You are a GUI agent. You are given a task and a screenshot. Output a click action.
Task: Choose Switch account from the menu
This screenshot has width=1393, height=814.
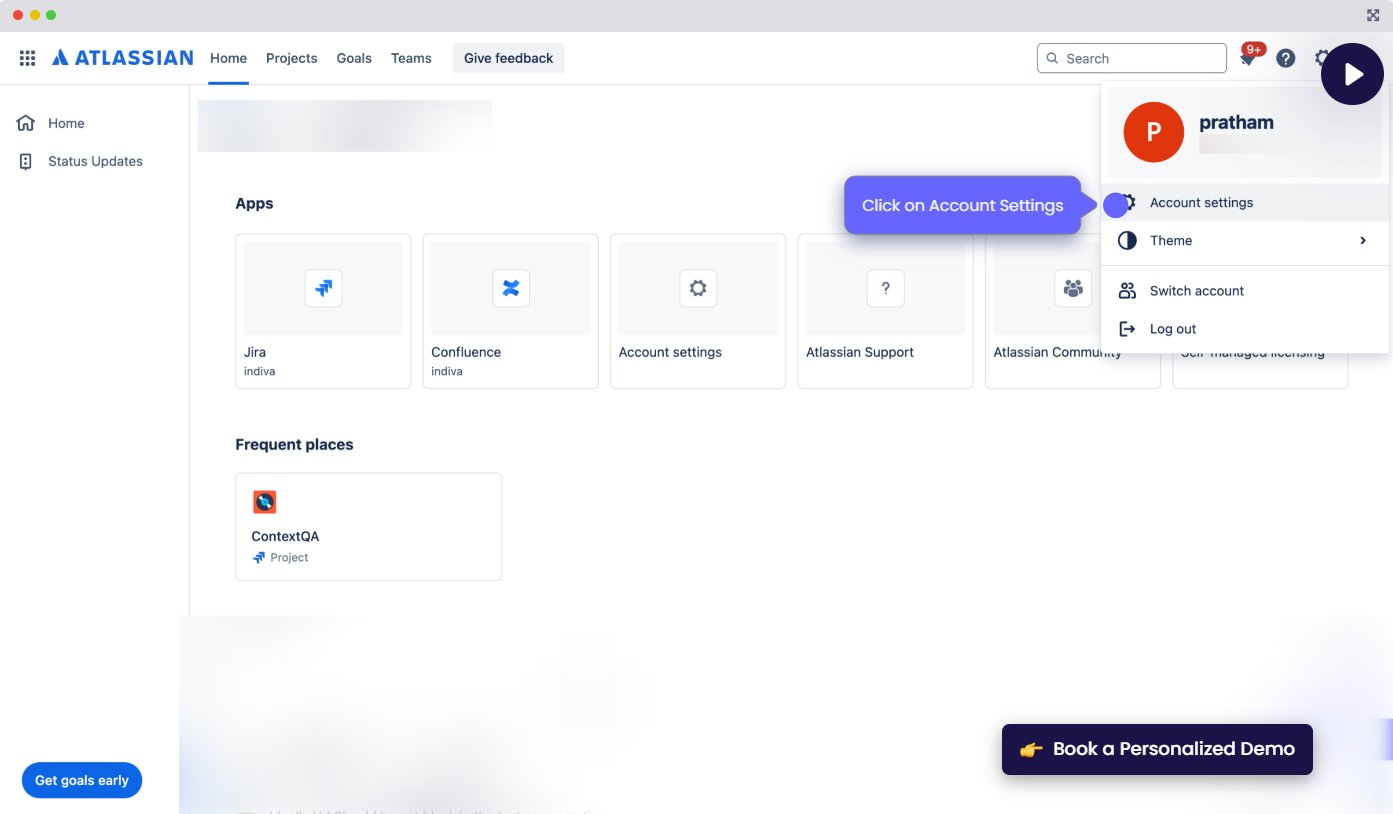point(1196,291)
